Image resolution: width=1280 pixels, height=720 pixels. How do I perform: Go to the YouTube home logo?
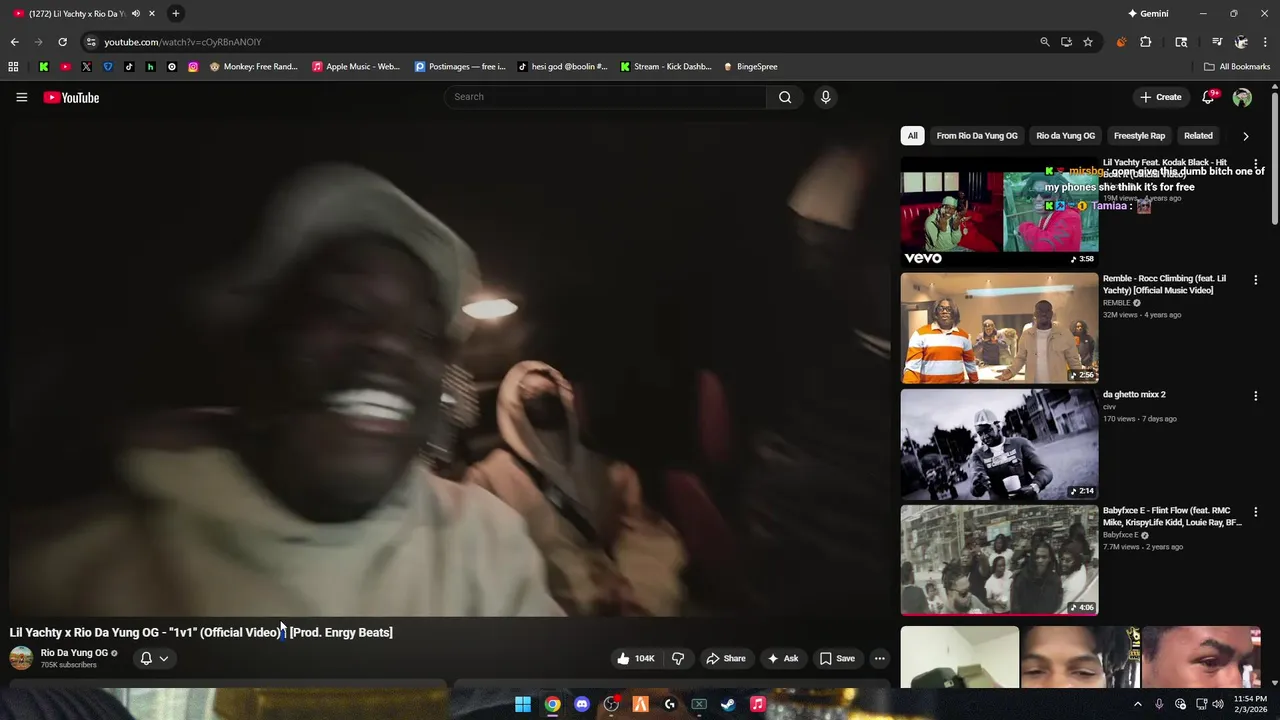click(71, 97)
